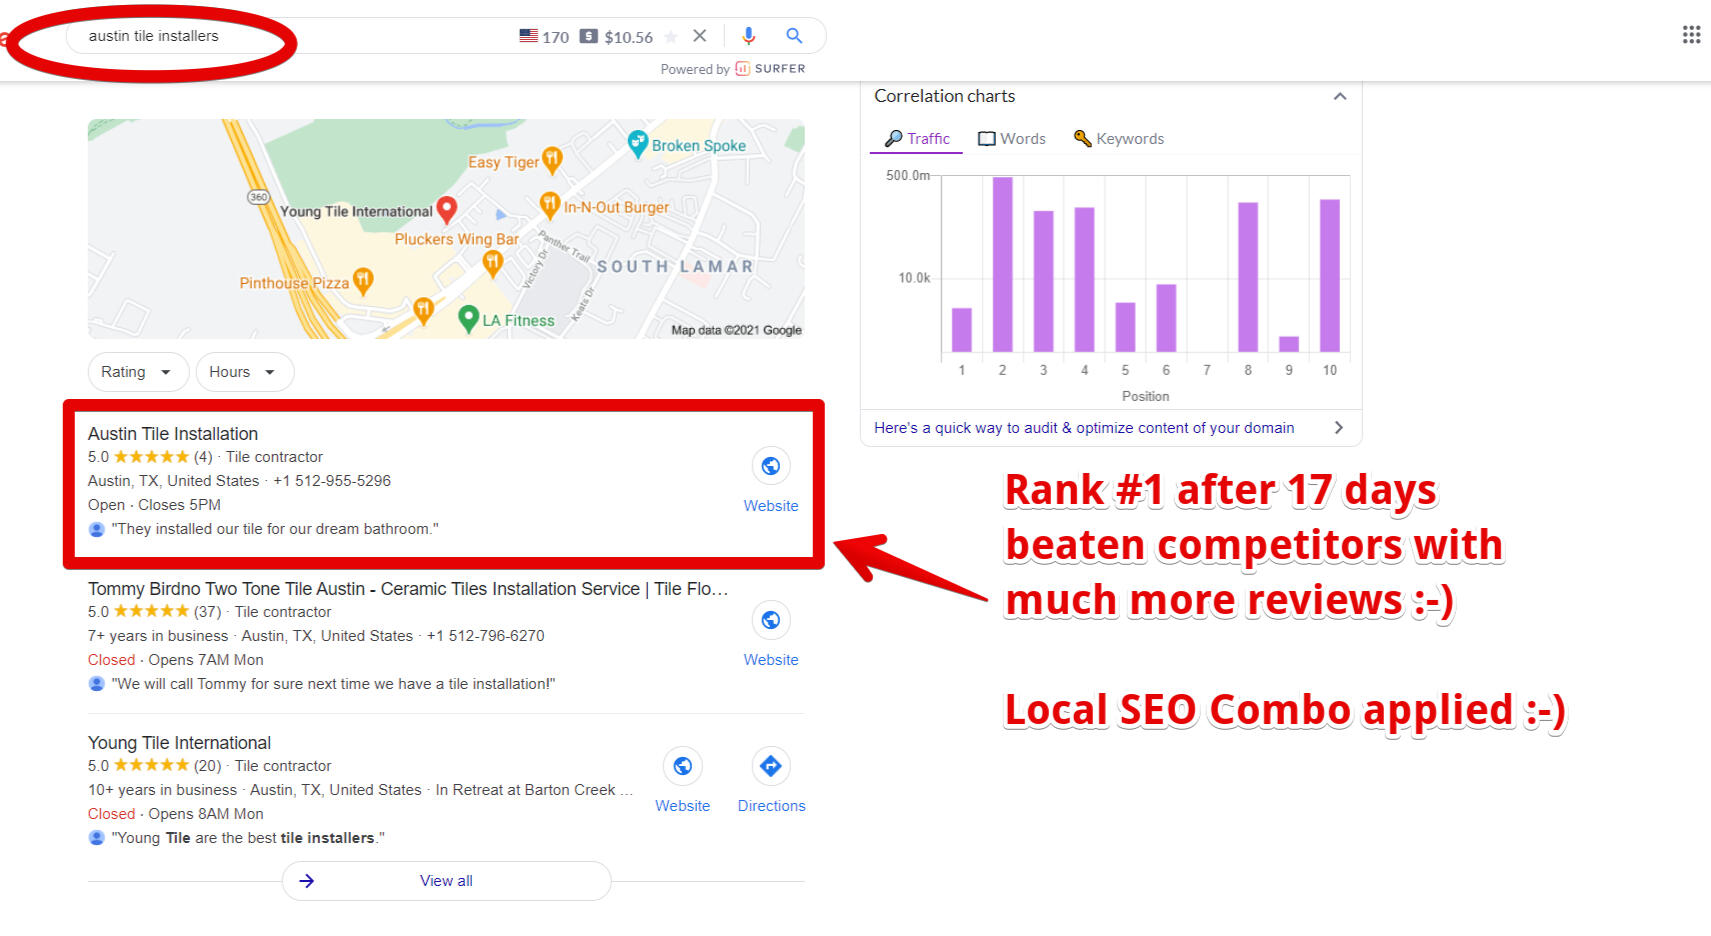Click the View all button

tap(446, 881)
